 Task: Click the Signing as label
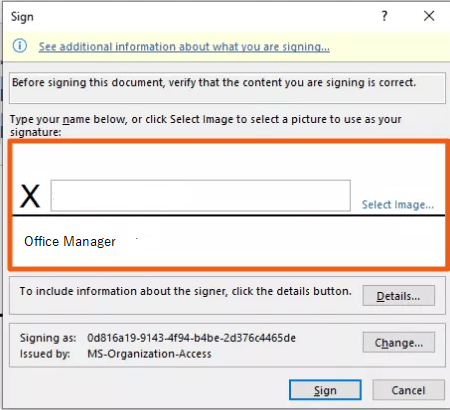[48, 338]
